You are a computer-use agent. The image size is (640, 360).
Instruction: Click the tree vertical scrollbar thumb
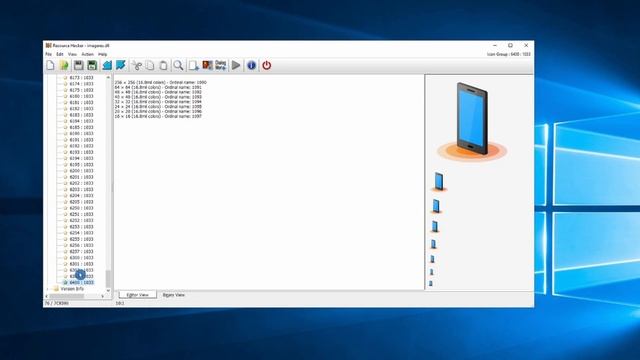click(108, 278)
